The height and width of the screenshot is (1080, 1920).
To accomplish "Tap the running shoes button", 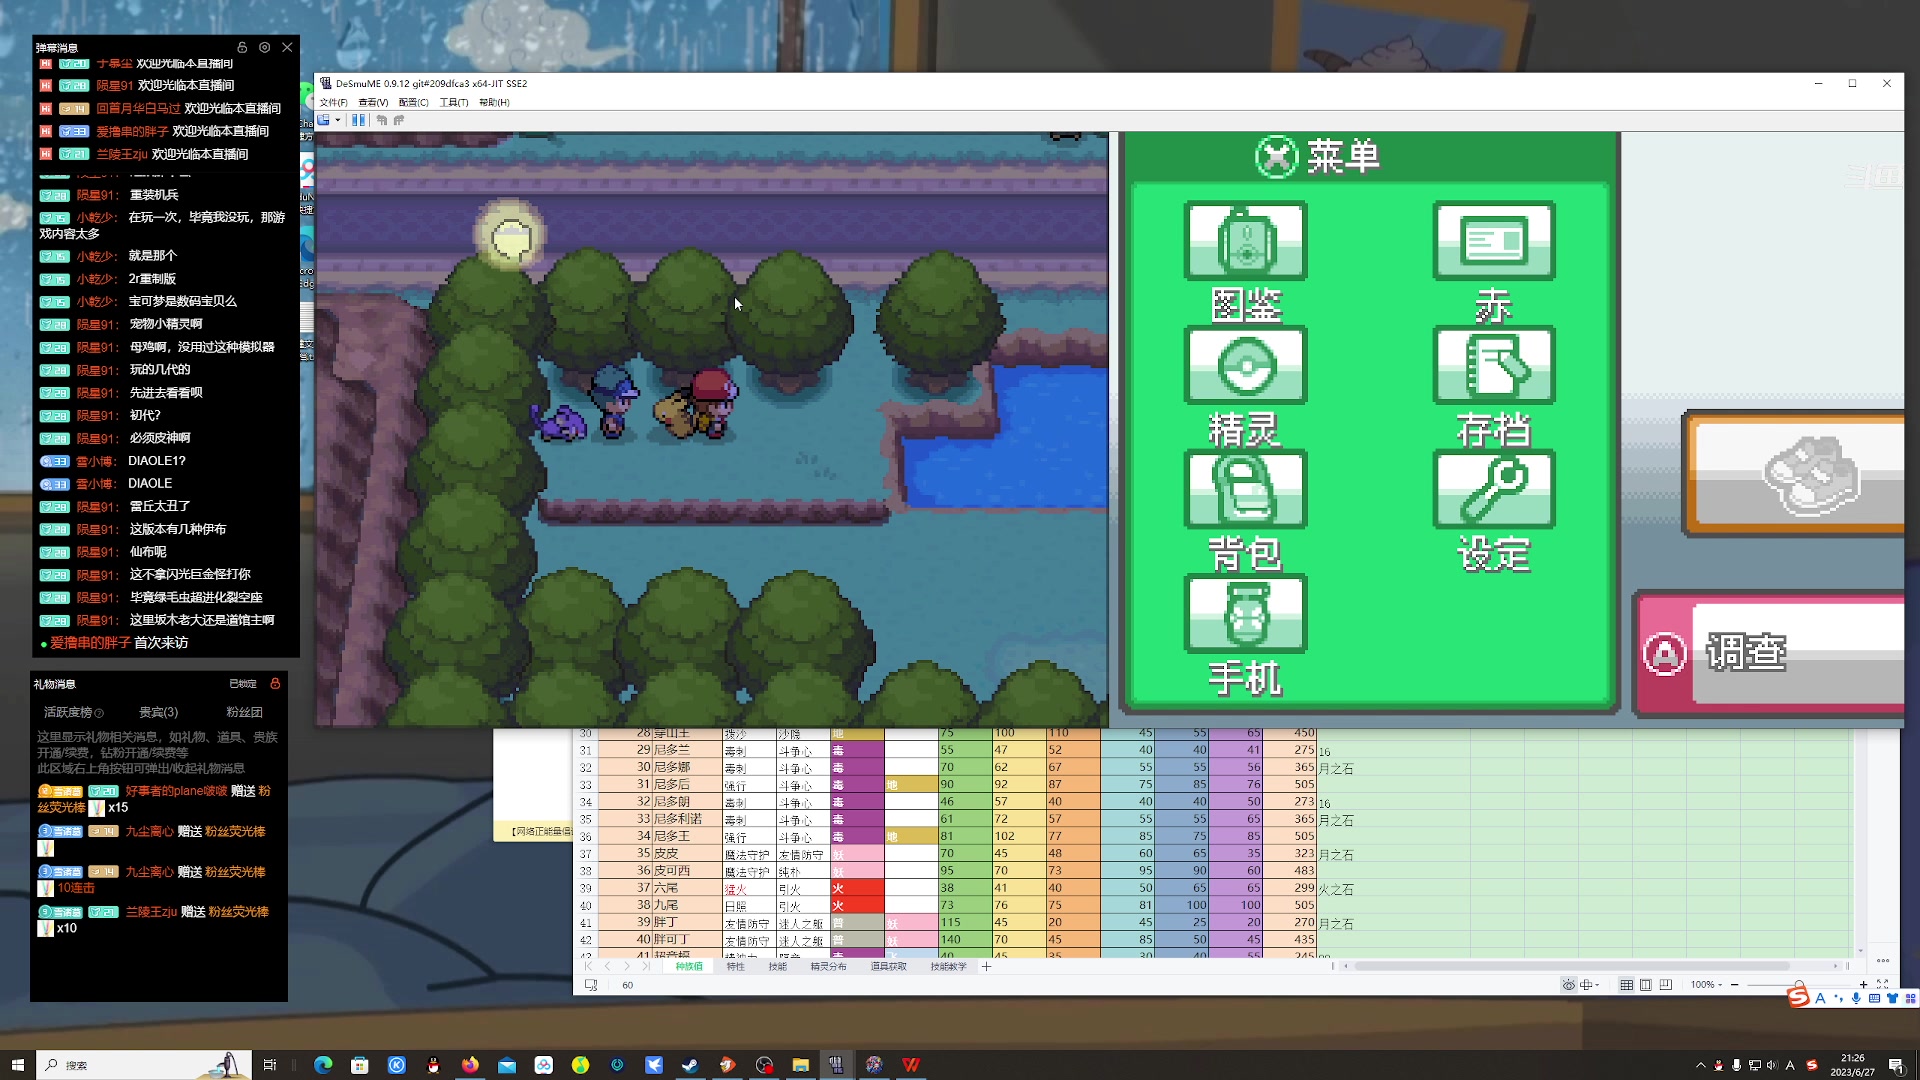I will click(x=1796, y=474).
